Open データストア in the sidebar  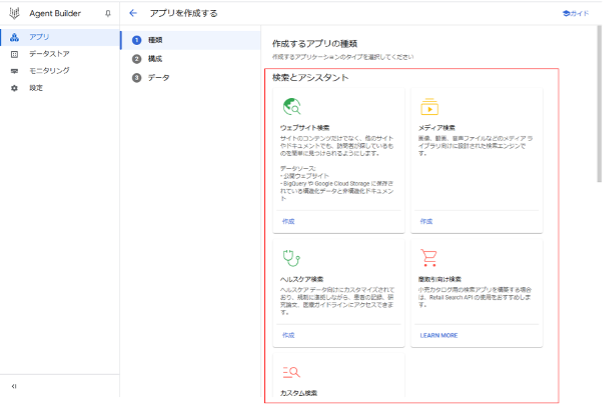tap(60, 54)
